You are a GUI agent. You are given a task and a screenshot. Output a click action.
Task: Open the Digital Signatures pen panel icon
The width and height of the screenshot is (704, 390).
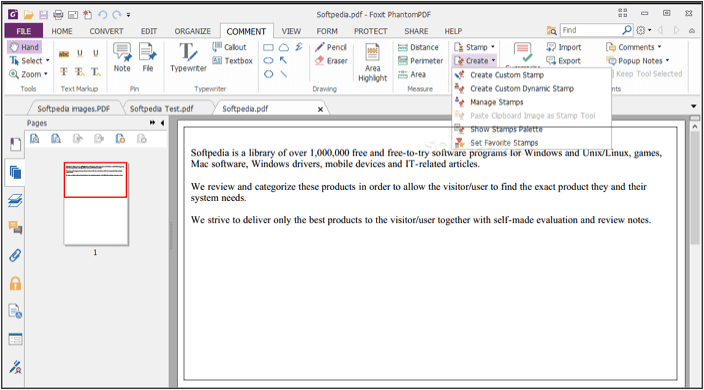coord(15,367)
